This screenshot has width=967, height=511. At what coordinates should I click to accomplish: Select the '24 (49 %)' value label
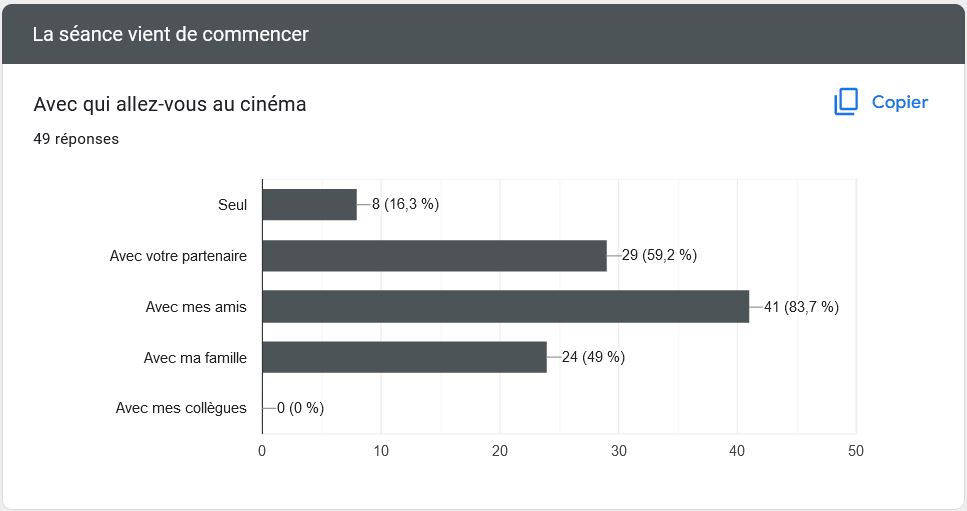pos(593,357)
